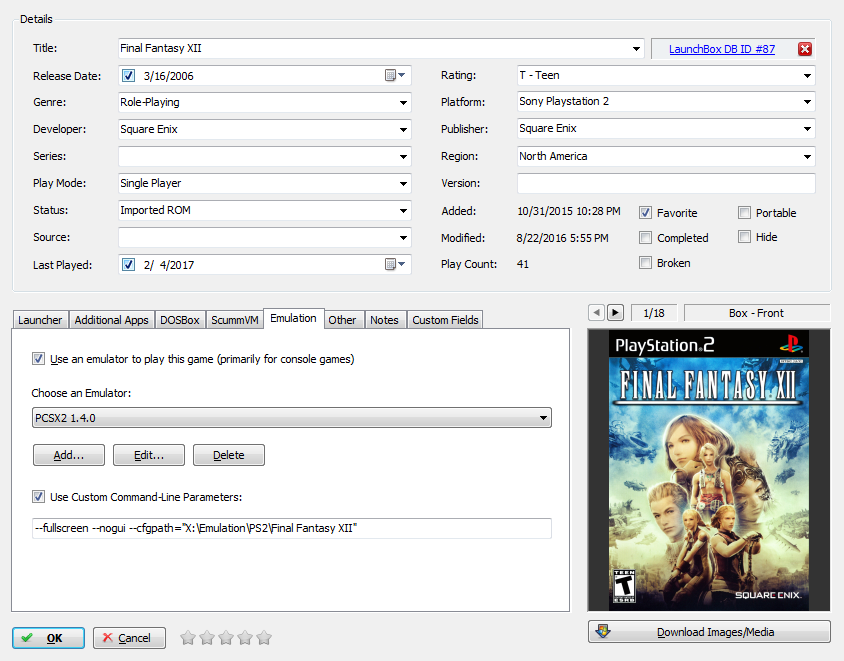Confirm changes with the OK button
Viewport: 844px width, 661px height.
48,638
